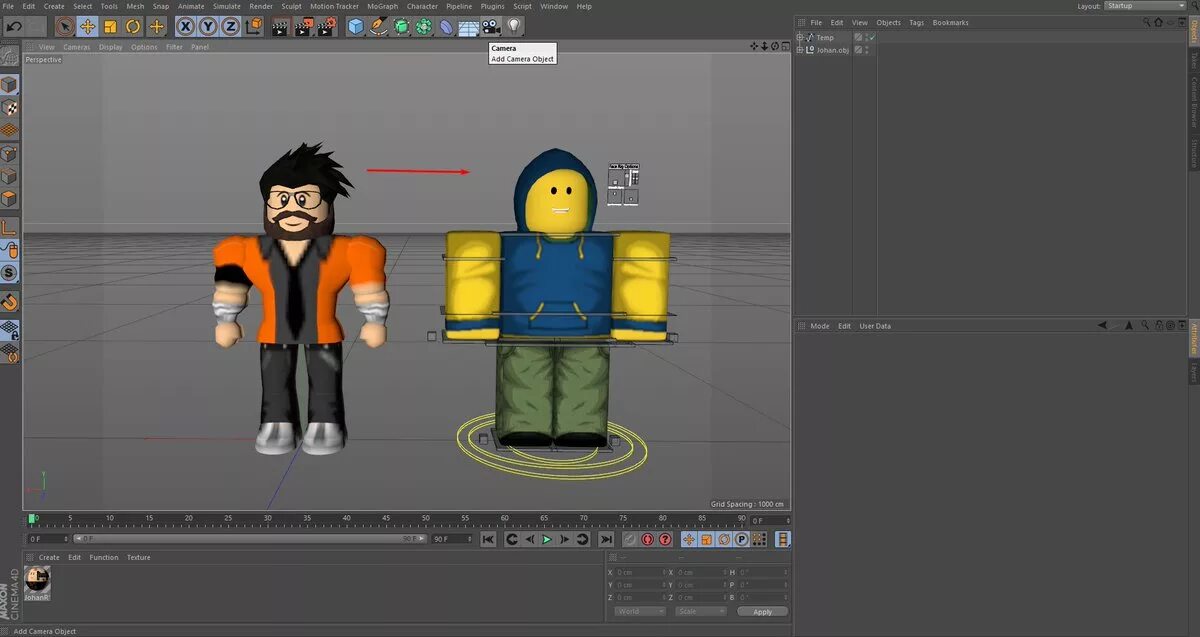Image resolution: width=1200 pixels, height=637 pixels.
Task: Toggle Autokeying red circle button
Action: (x=648, y=539)
